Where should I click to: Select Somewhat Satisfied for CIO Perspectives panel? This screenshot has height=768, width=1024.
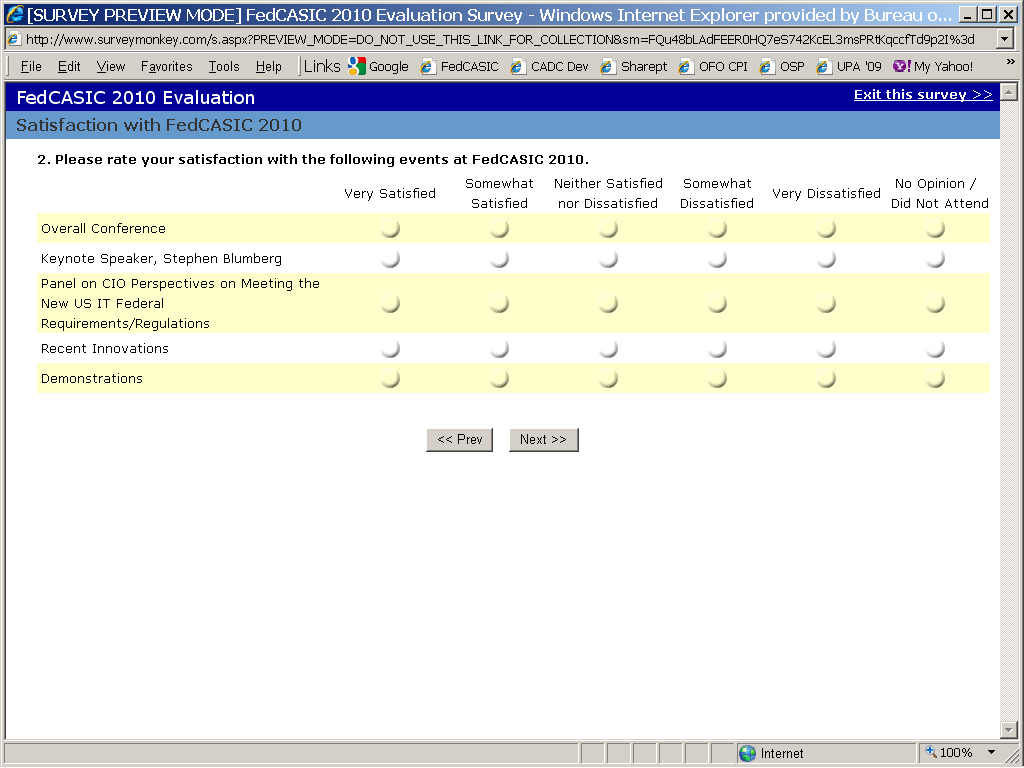(500, 304)
